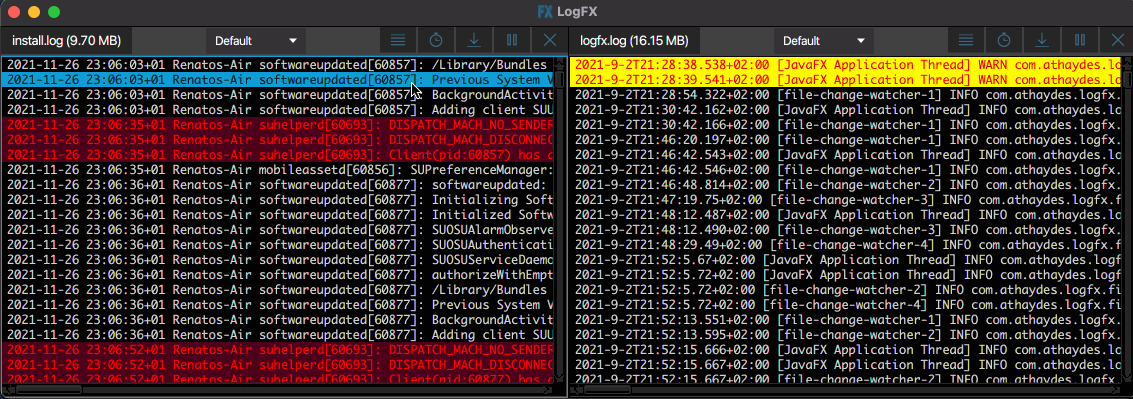Select yellow WARN line at 21:28:39.541

pos(845,80)
